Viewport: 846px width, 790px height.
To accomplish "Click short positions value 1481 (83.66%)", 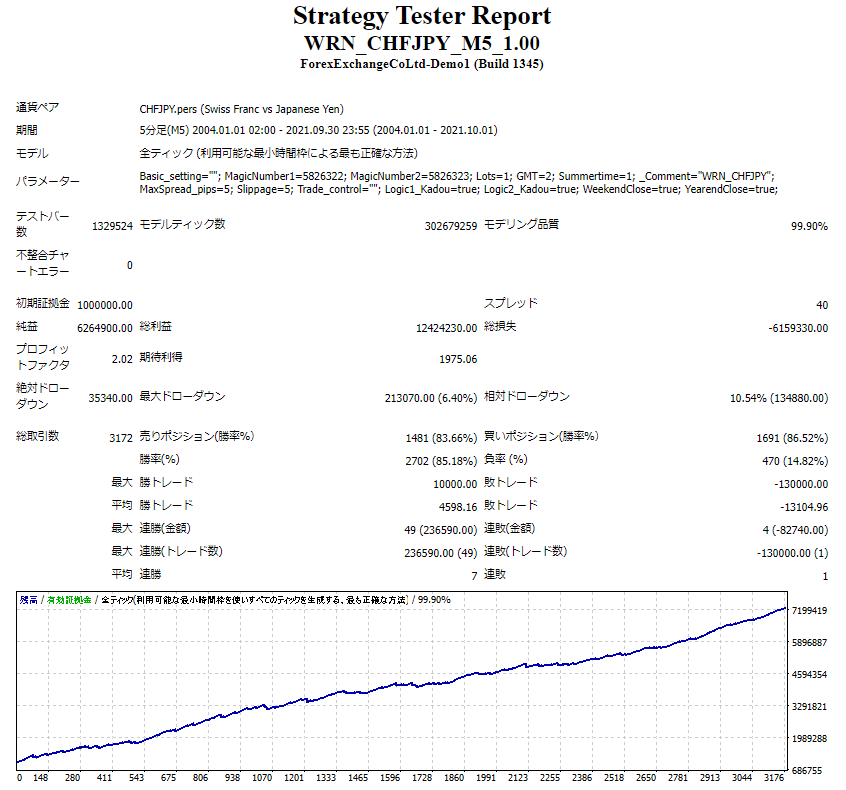I will [x=441, y=438].
